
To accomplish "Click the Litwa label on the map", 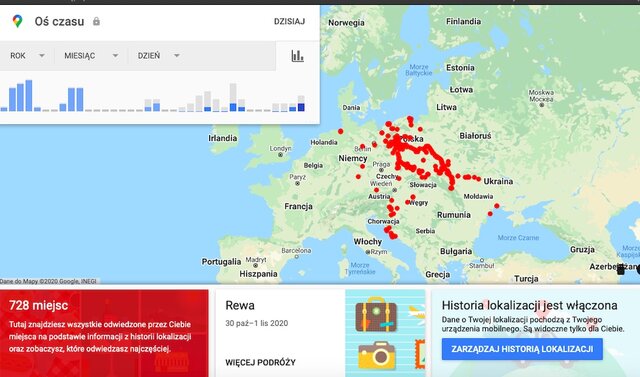I will click(446, 107).
